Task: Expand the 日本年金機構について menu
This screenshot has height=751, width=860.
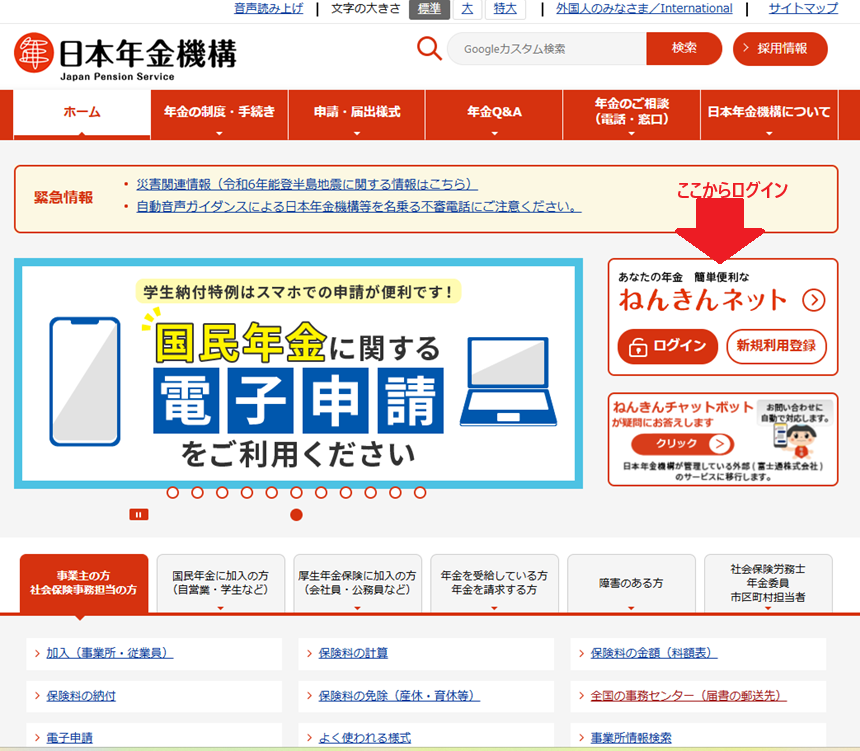Action: pos(768,114)
